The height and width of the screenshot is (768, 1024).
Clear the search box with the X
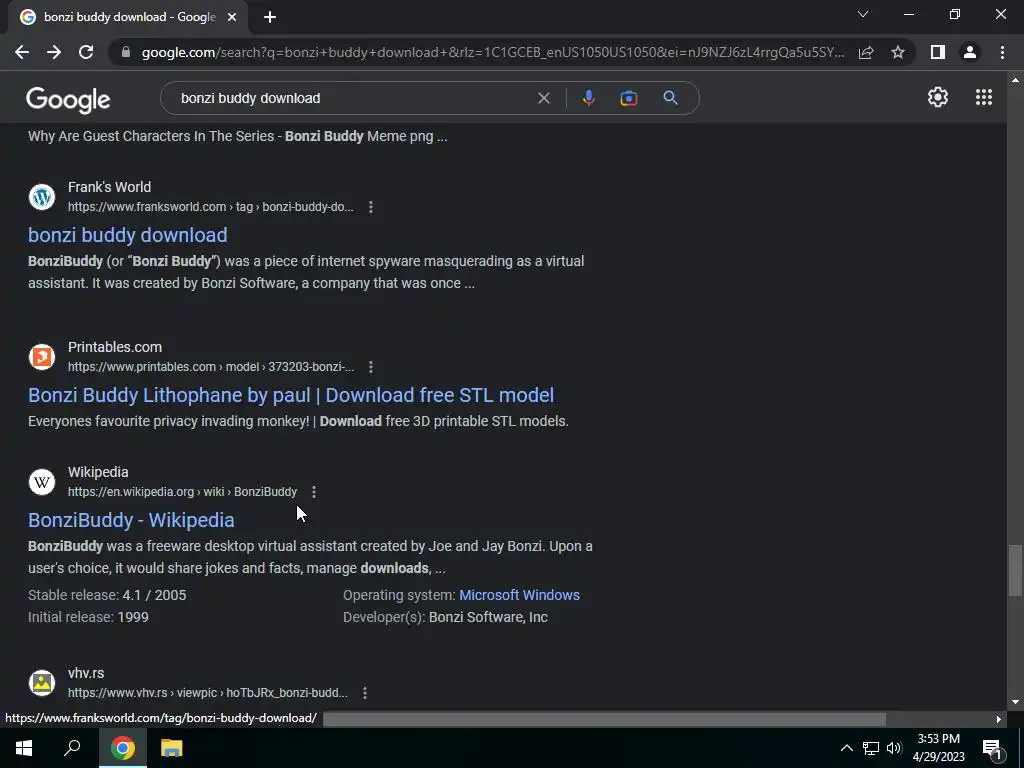pos(543,98)
